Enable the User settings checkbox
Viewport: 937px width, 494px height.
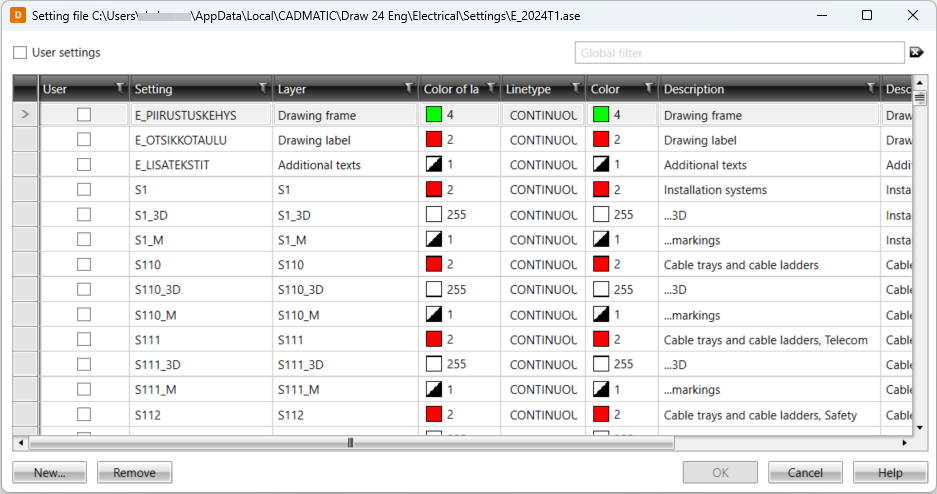point(20,52)
